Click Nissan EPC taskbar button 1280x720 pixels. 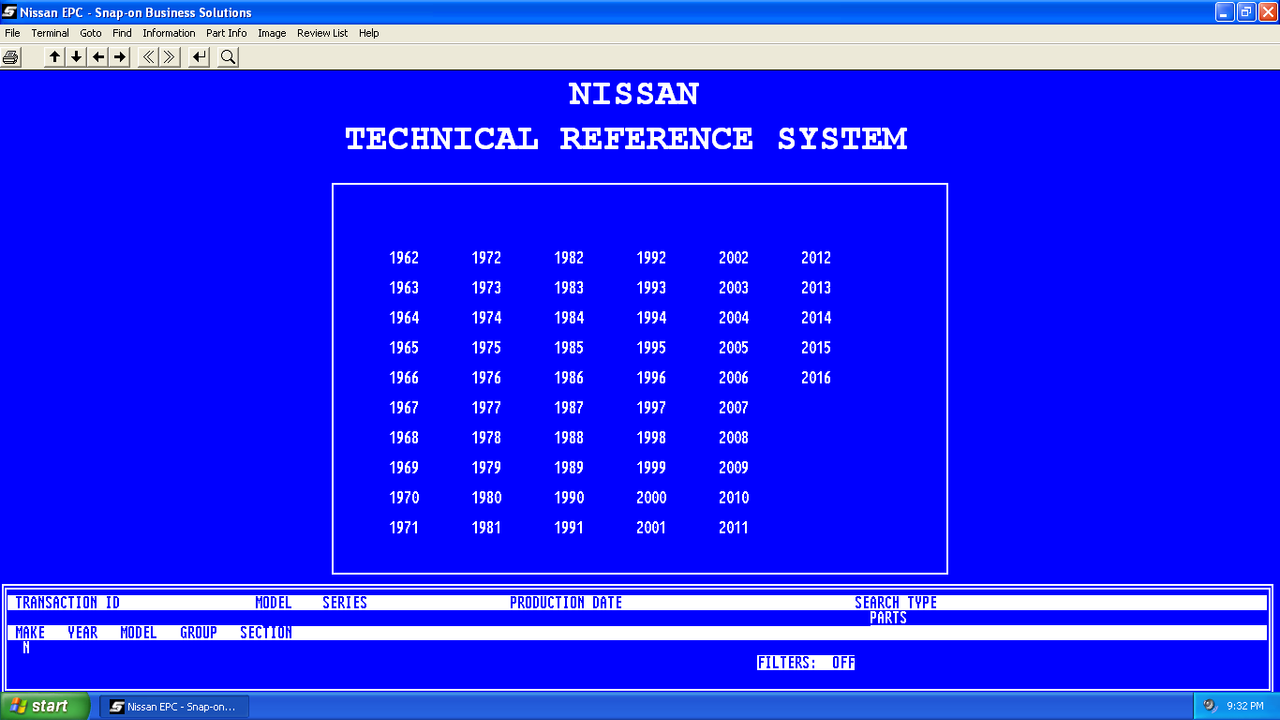click(174, 706)
